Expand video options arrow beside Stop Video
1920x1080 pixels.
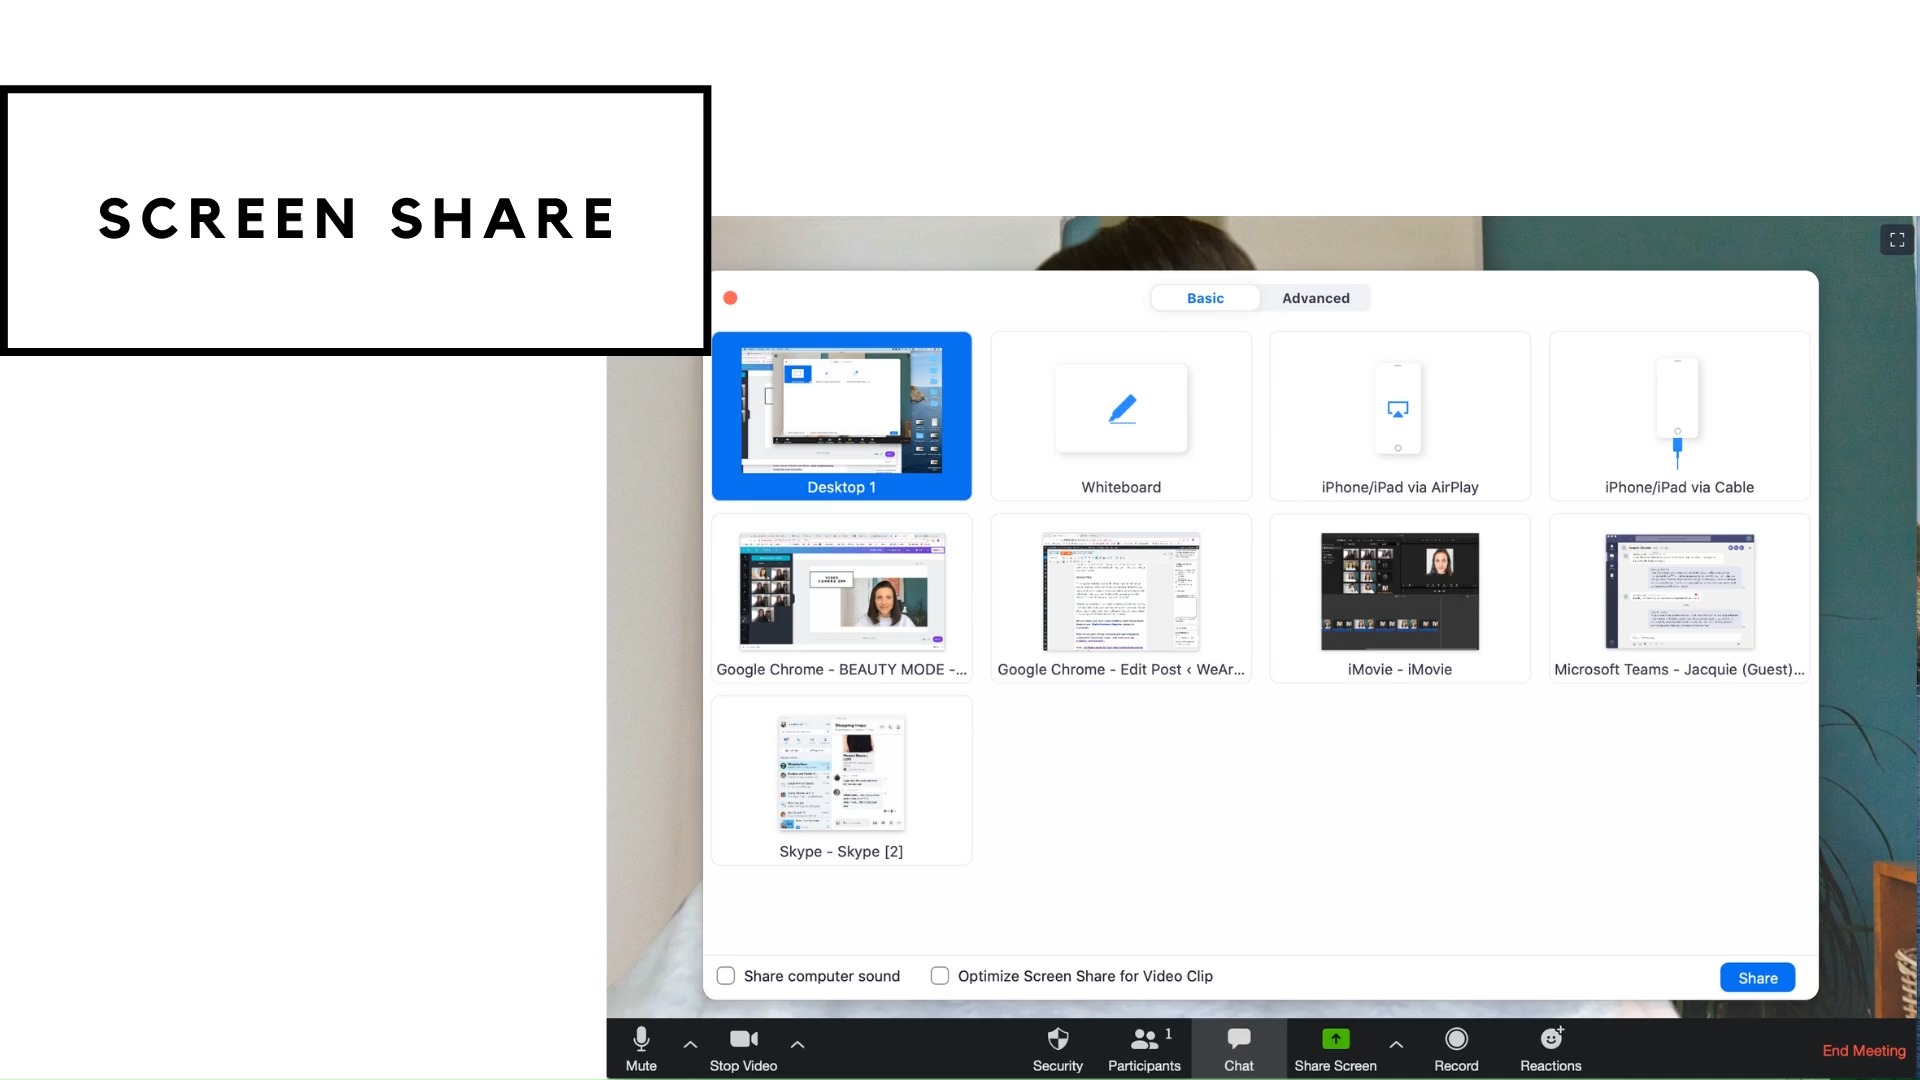[x=797, y=1044]
